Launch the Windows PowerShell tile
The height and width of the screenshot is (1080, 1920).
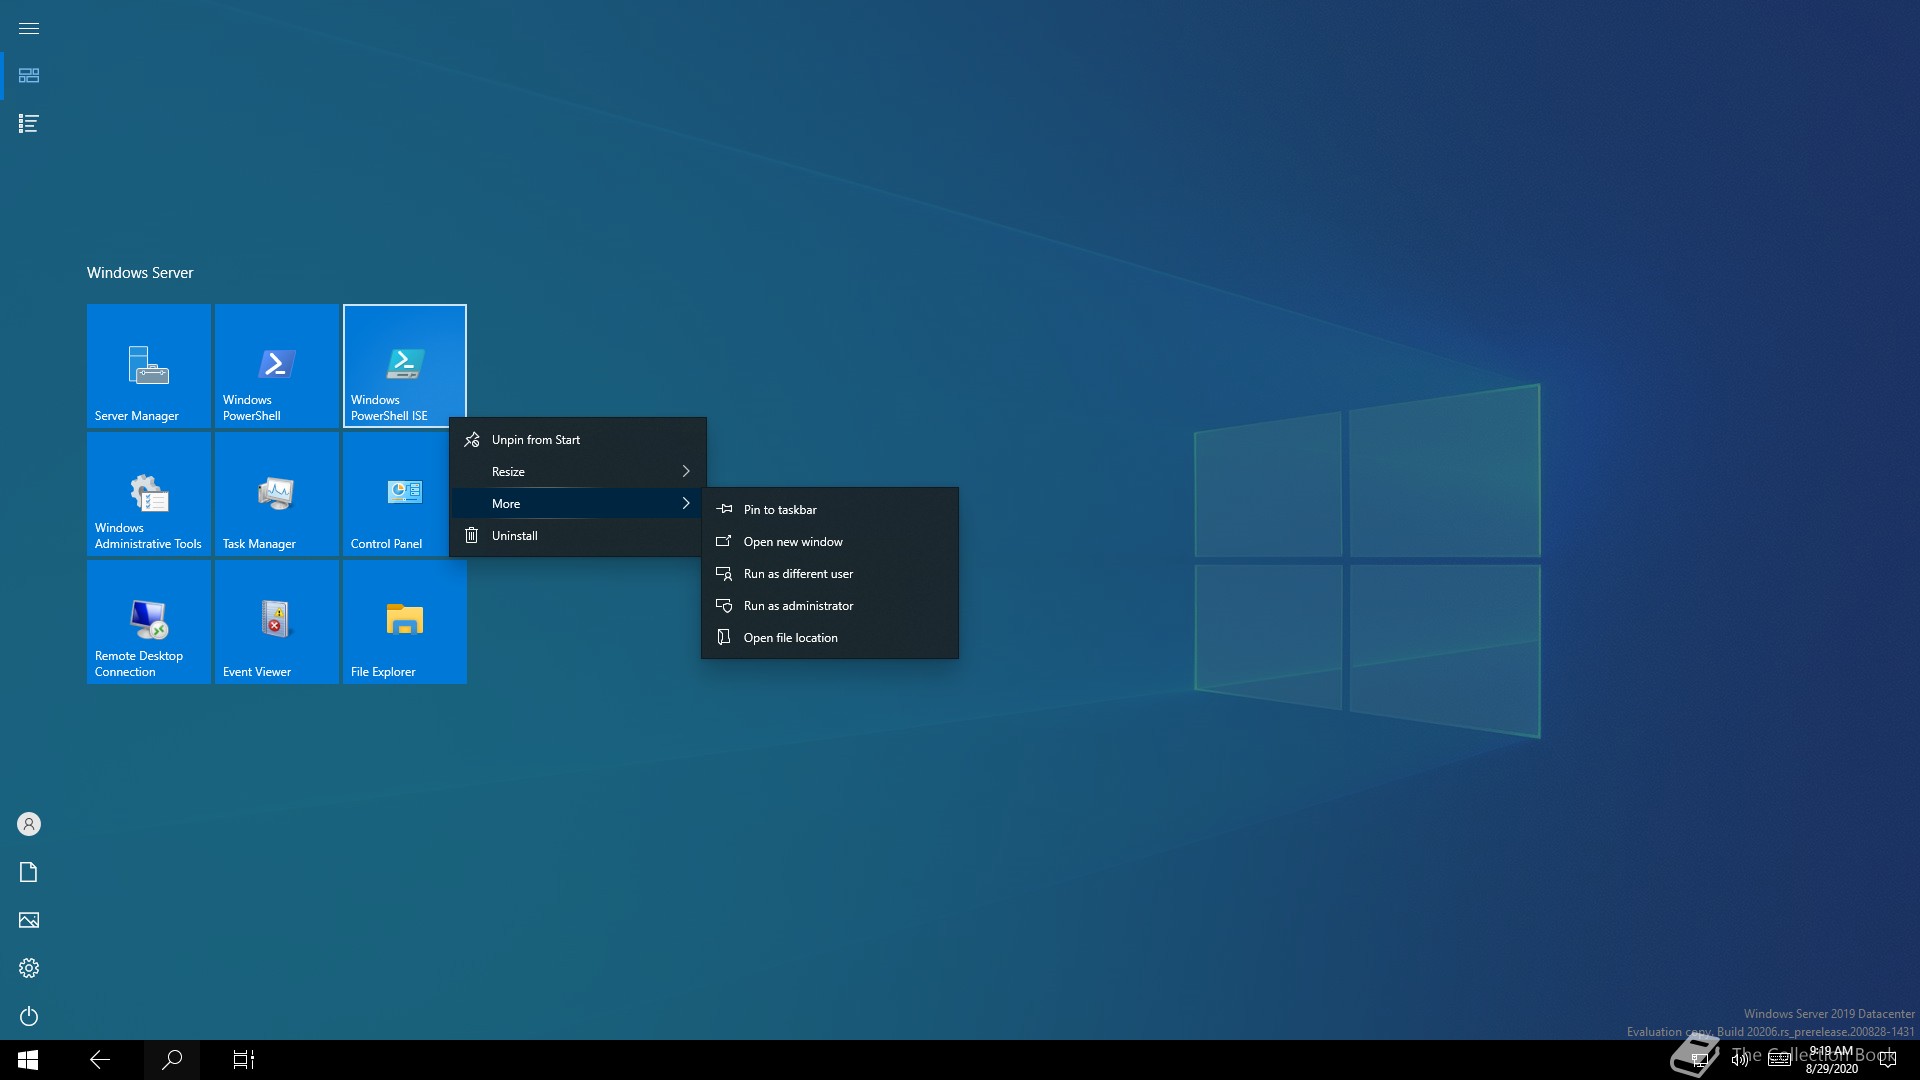pos(276,365)
